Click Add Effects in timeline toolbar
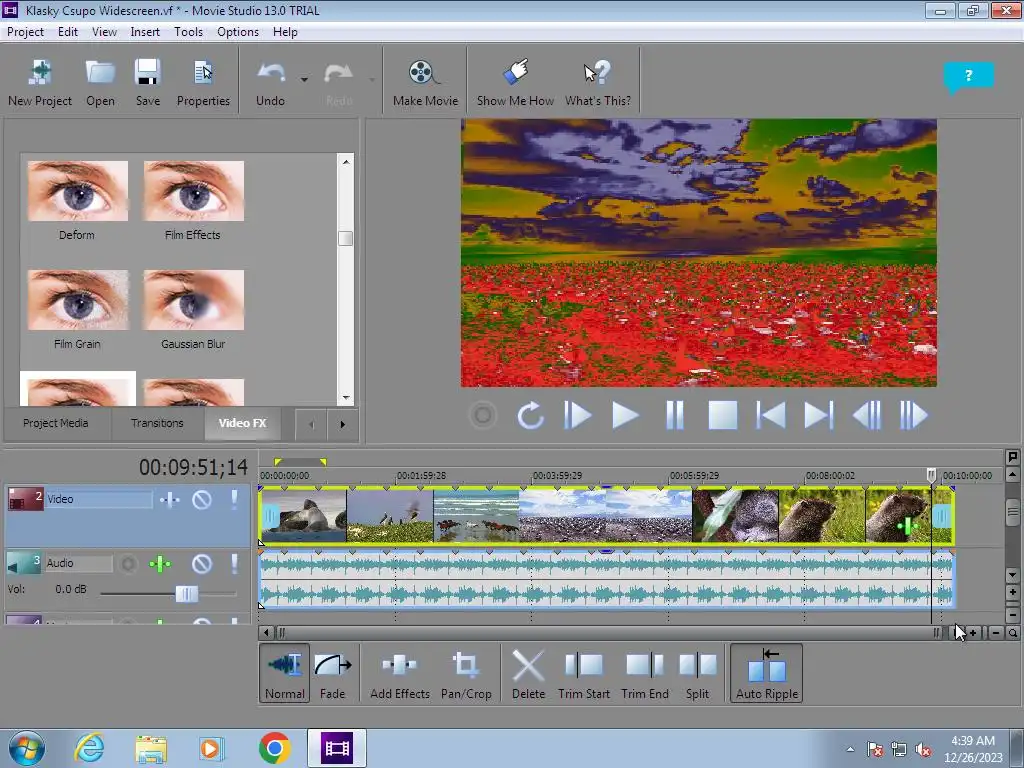Image resolution: width=1024 pixels, height=768 pixels. (x=400, y=673)
